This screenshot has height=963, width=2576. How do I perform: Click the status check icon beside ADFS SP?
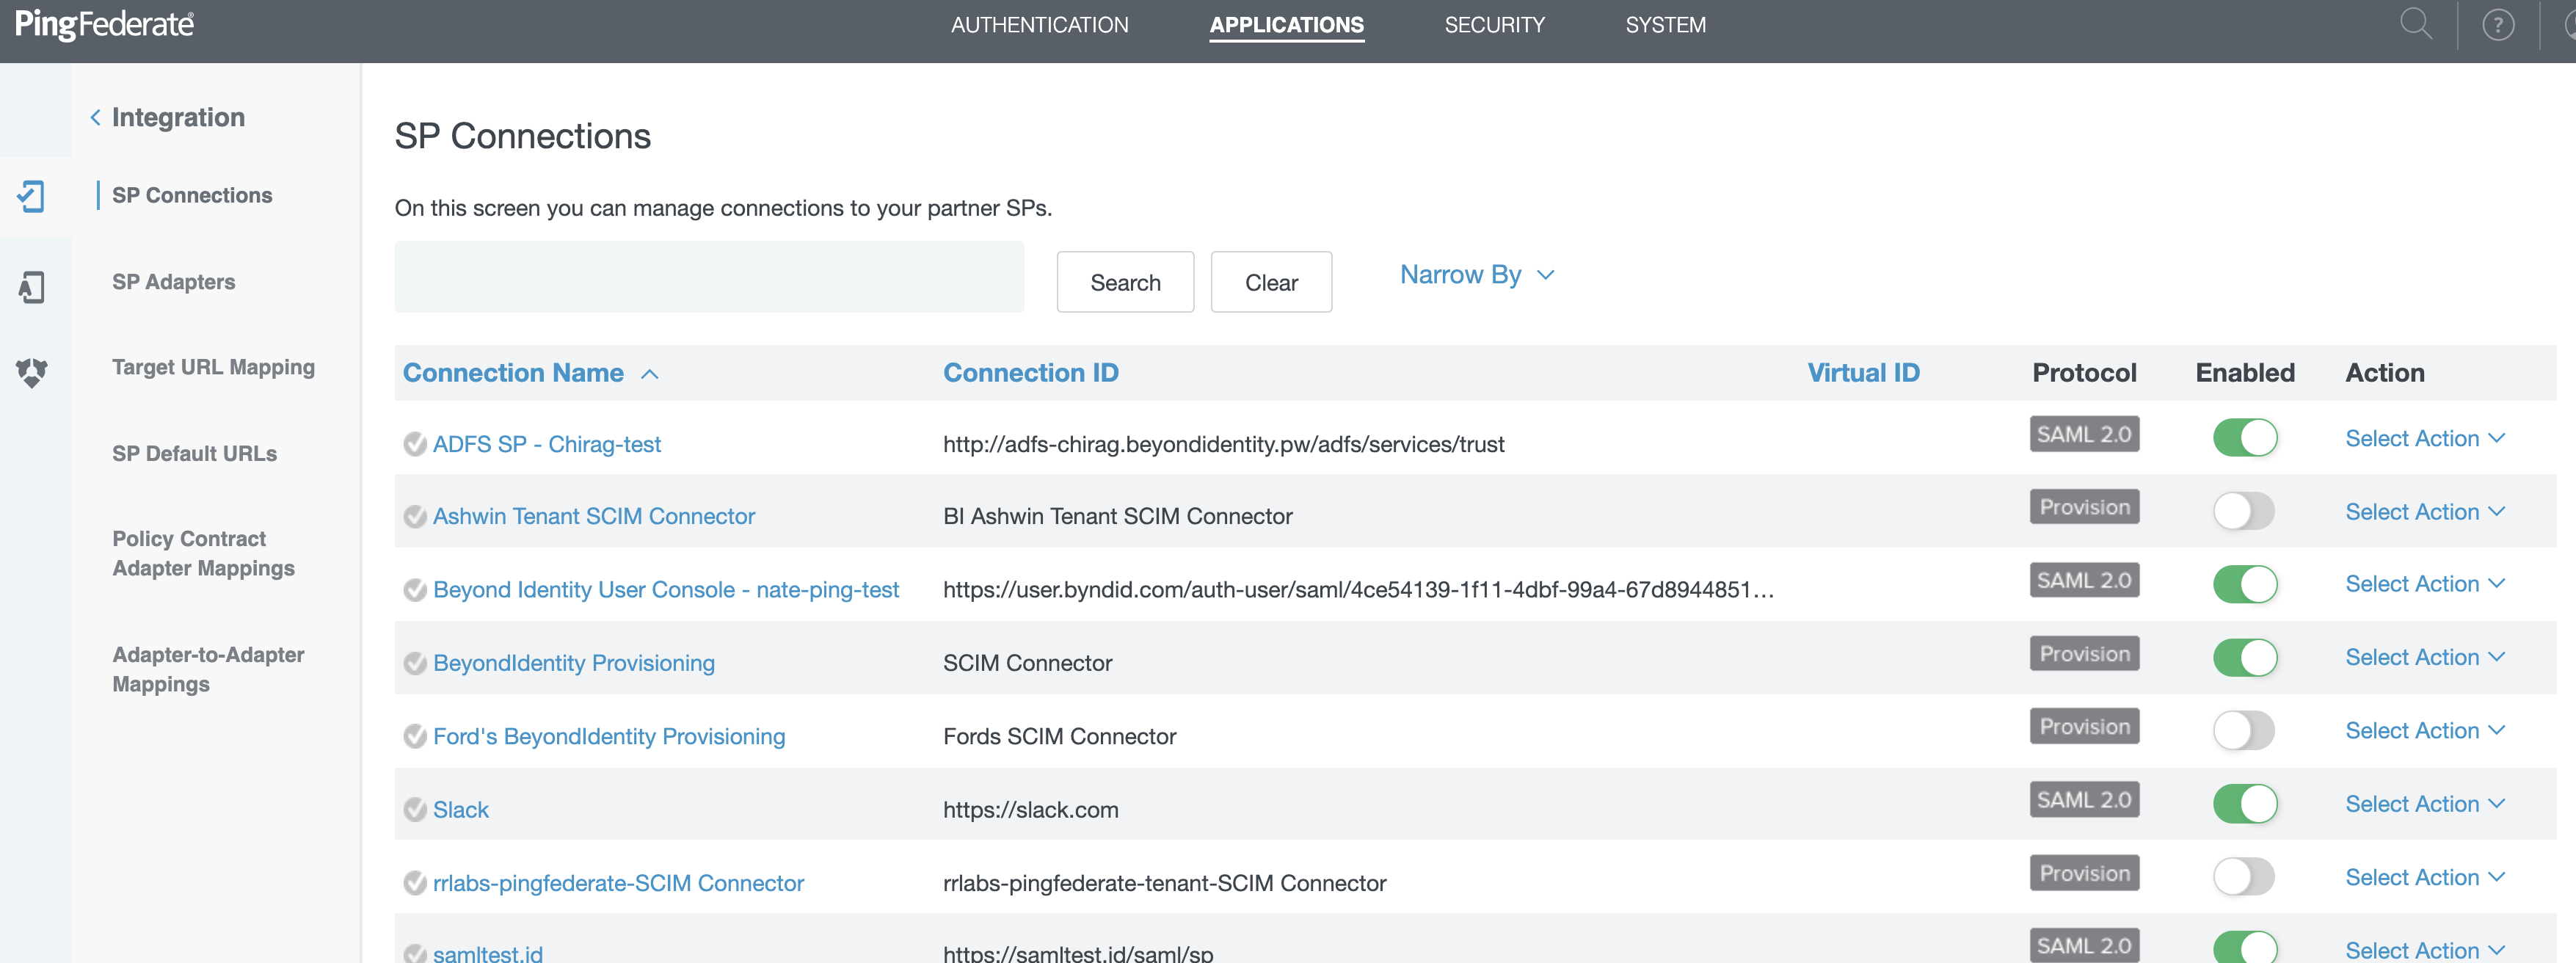[415, 444]
